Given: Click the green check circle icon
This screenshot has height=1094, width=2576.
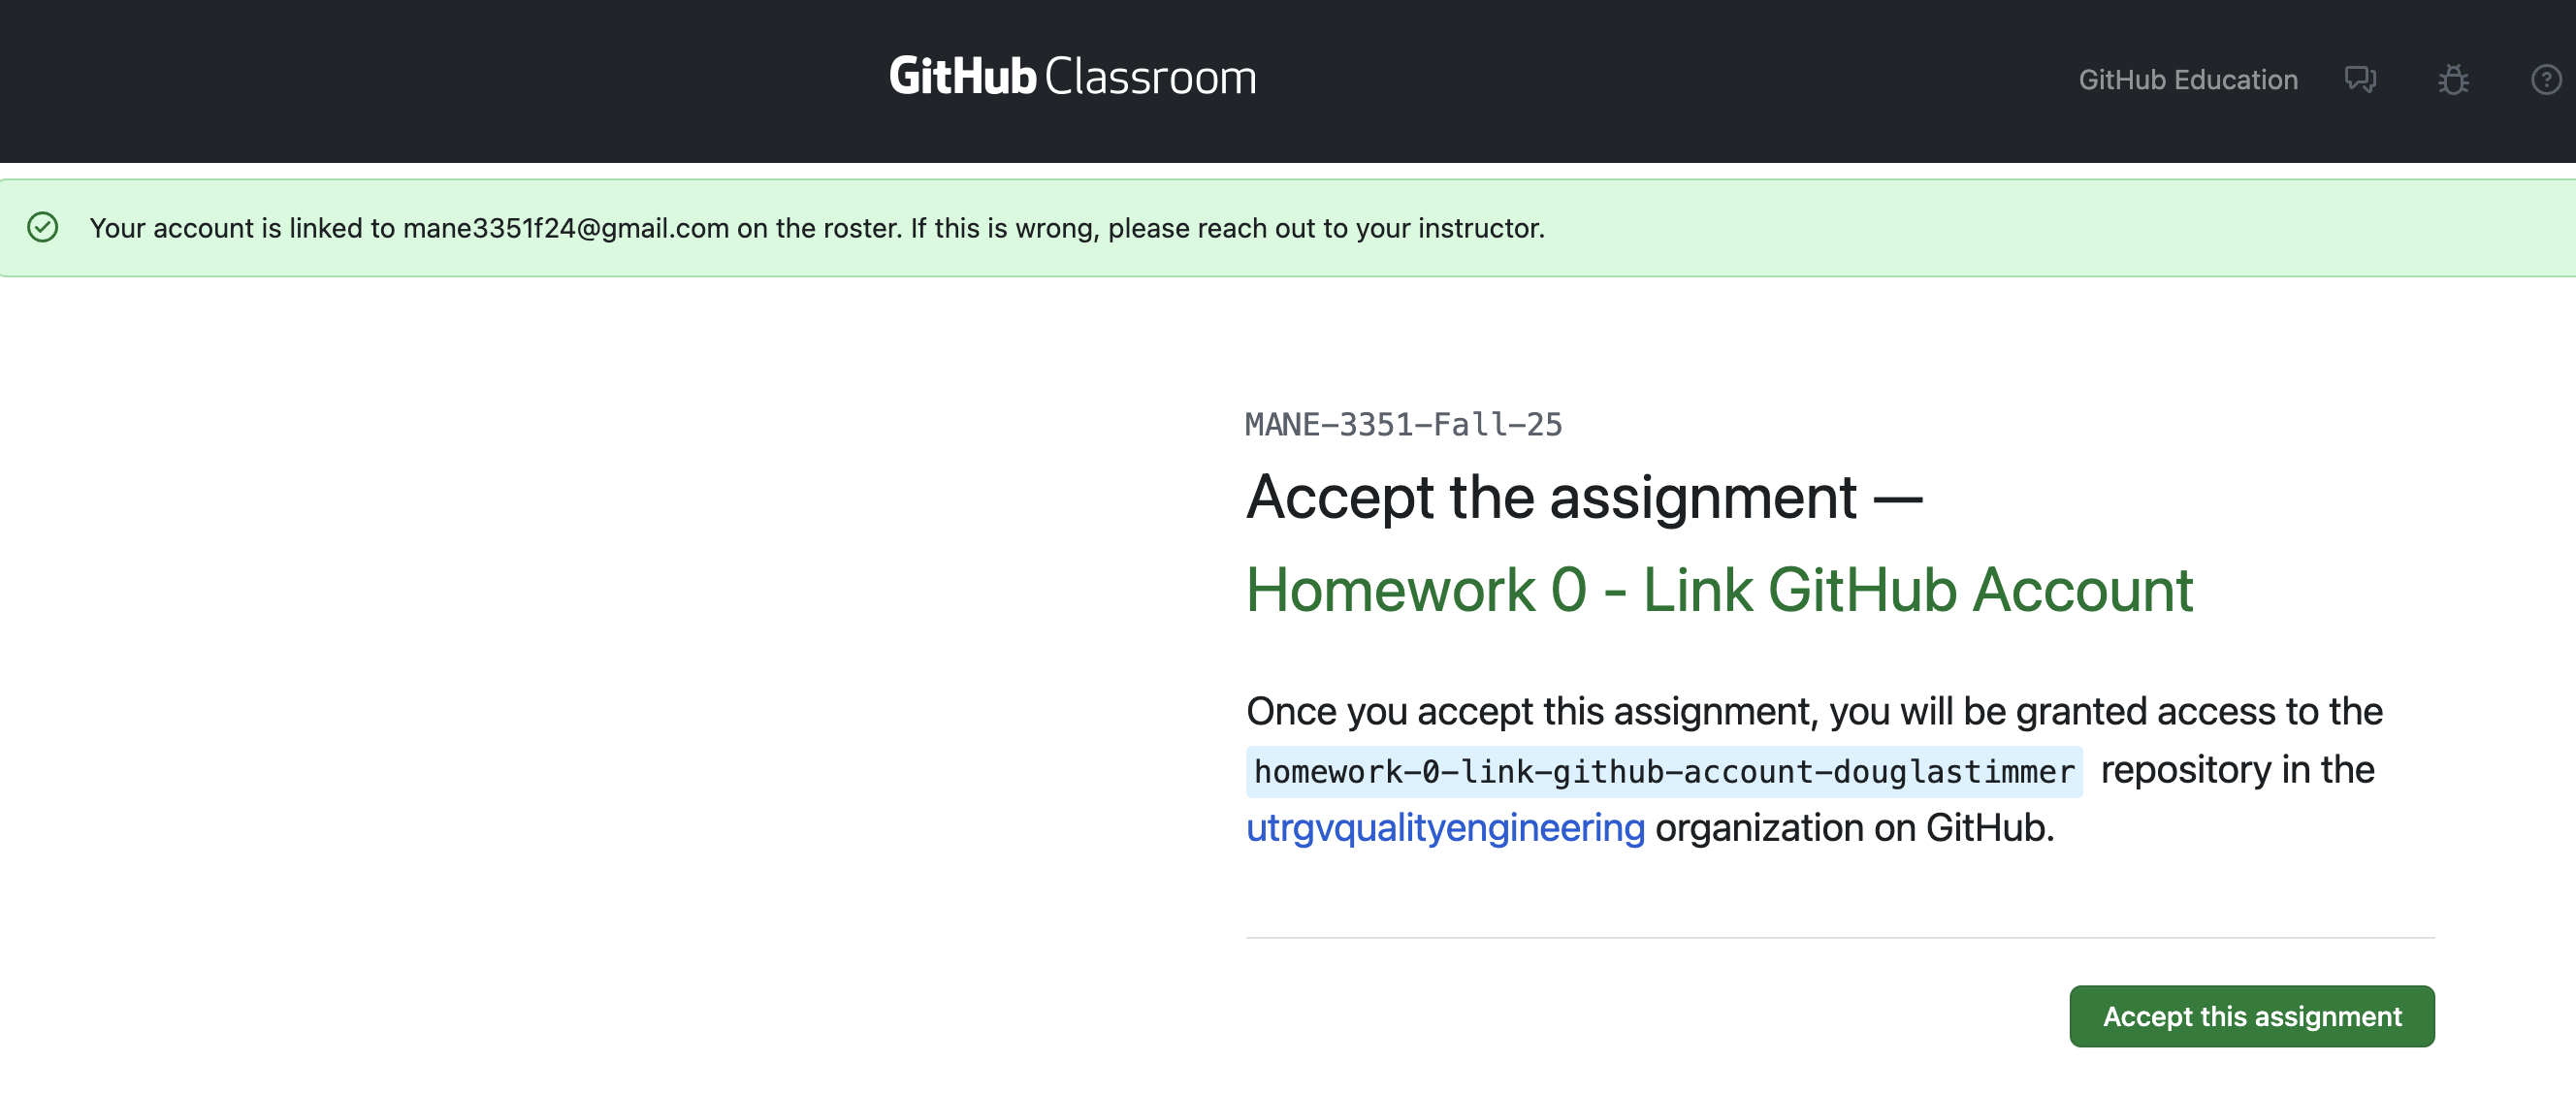Looking at the screenshot, I should [43, 228].
